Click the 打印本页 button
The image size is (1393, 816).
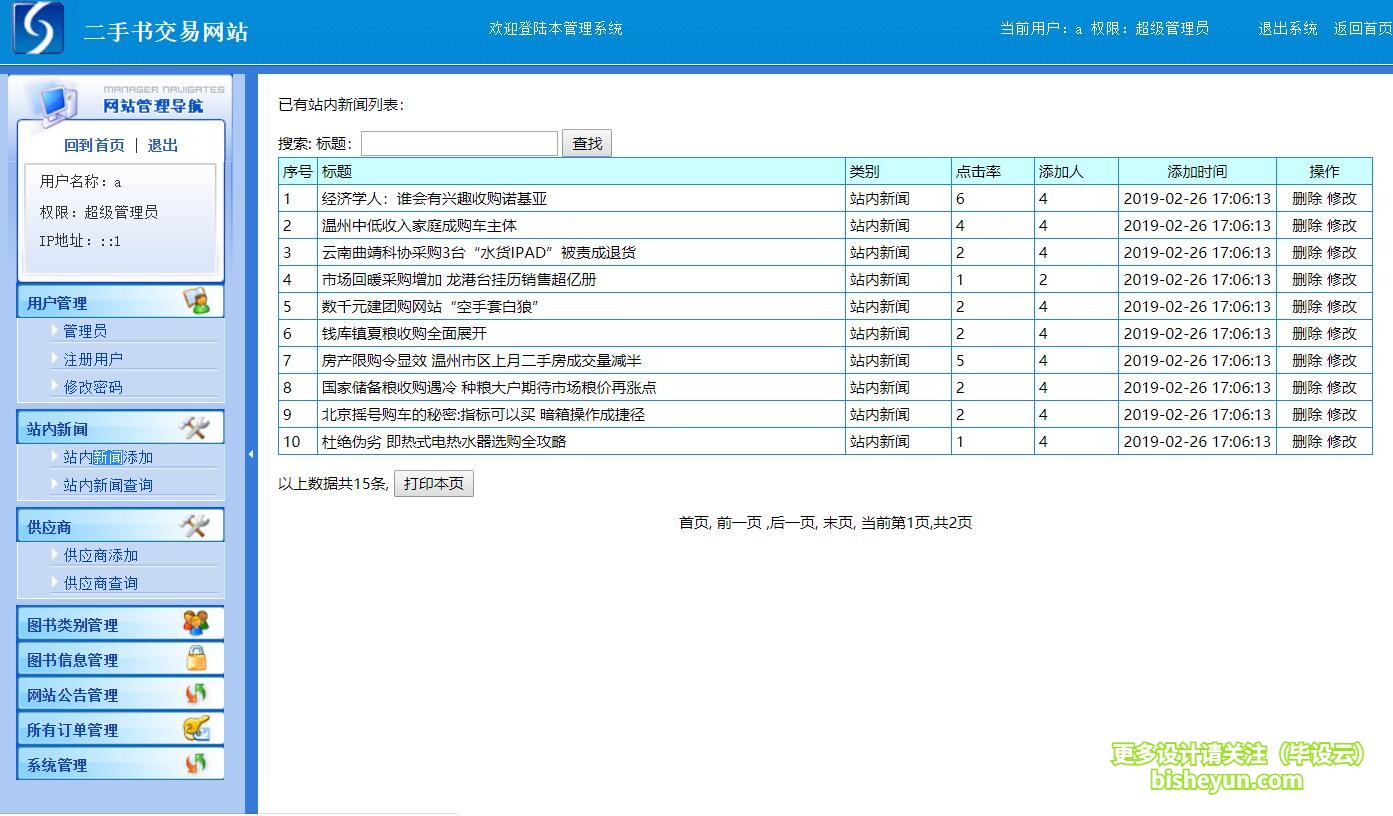pyautogui.click(x=434, y=484)
